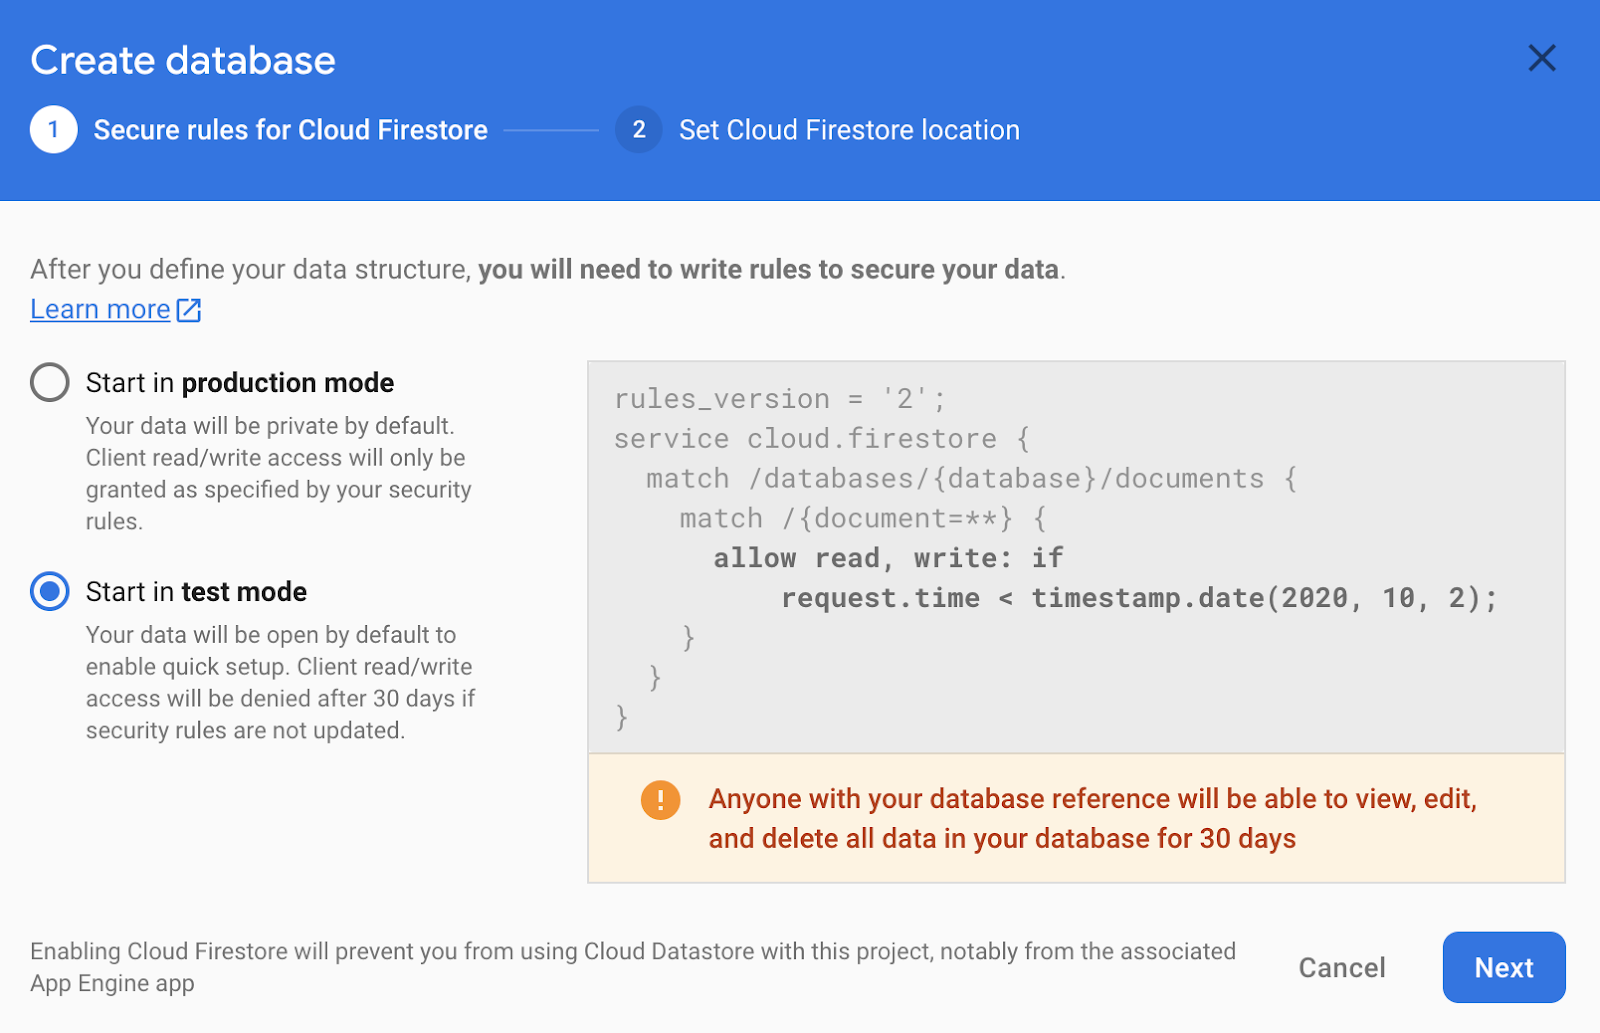Click the rules_version line in code preview
The height and width of the screenshot is (1033, 1600).
tap(779, 399)
